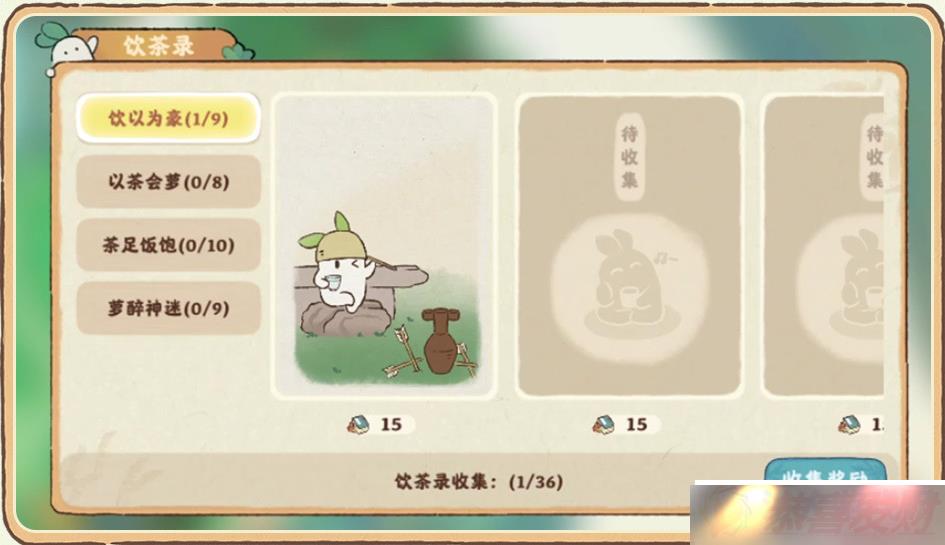Click the book reward icon under first card

360,424
